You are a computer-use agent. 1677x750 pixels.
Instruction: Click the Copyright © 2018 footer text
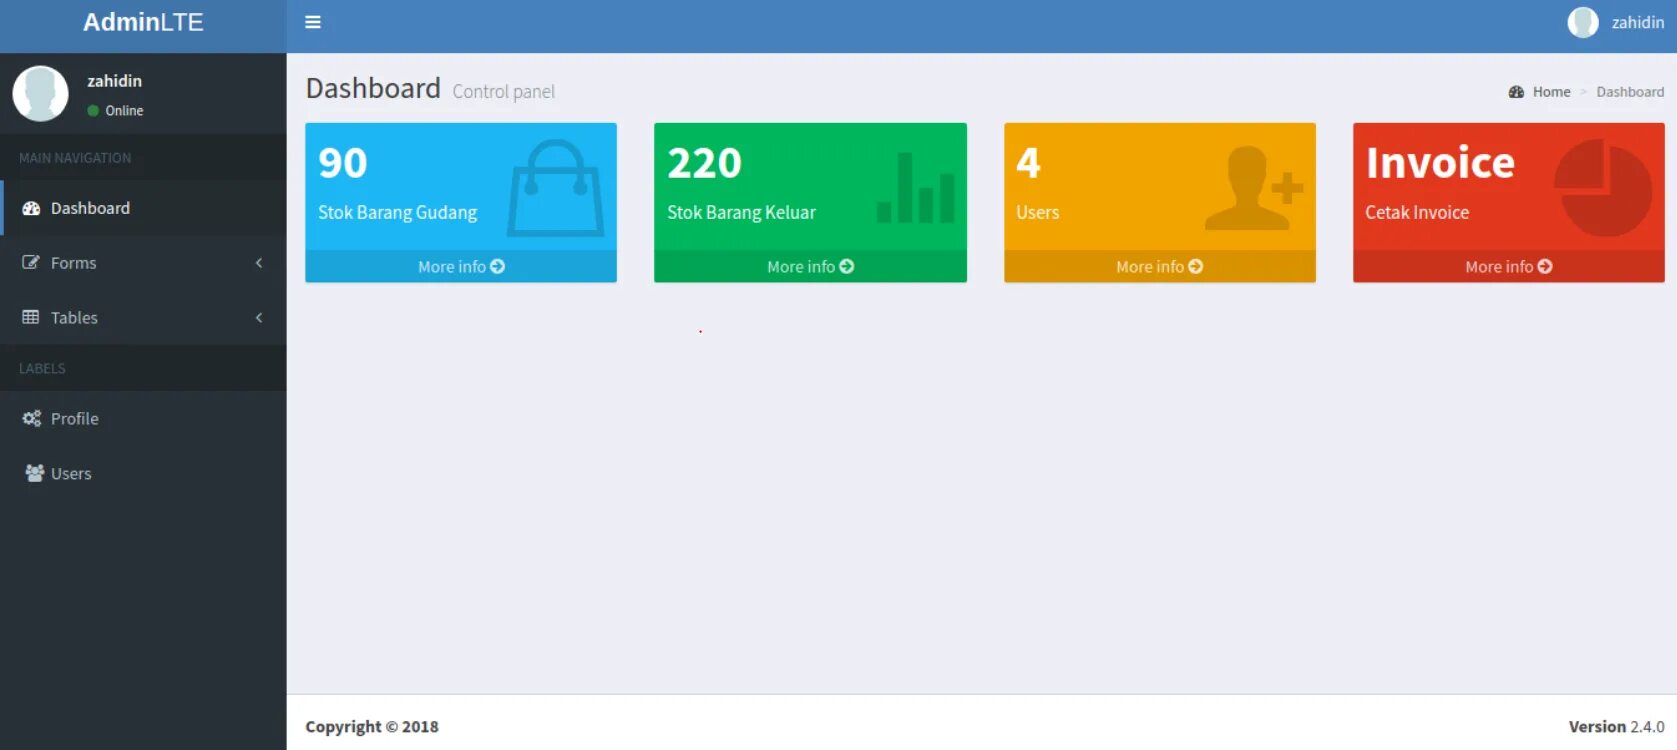(372, 727)
